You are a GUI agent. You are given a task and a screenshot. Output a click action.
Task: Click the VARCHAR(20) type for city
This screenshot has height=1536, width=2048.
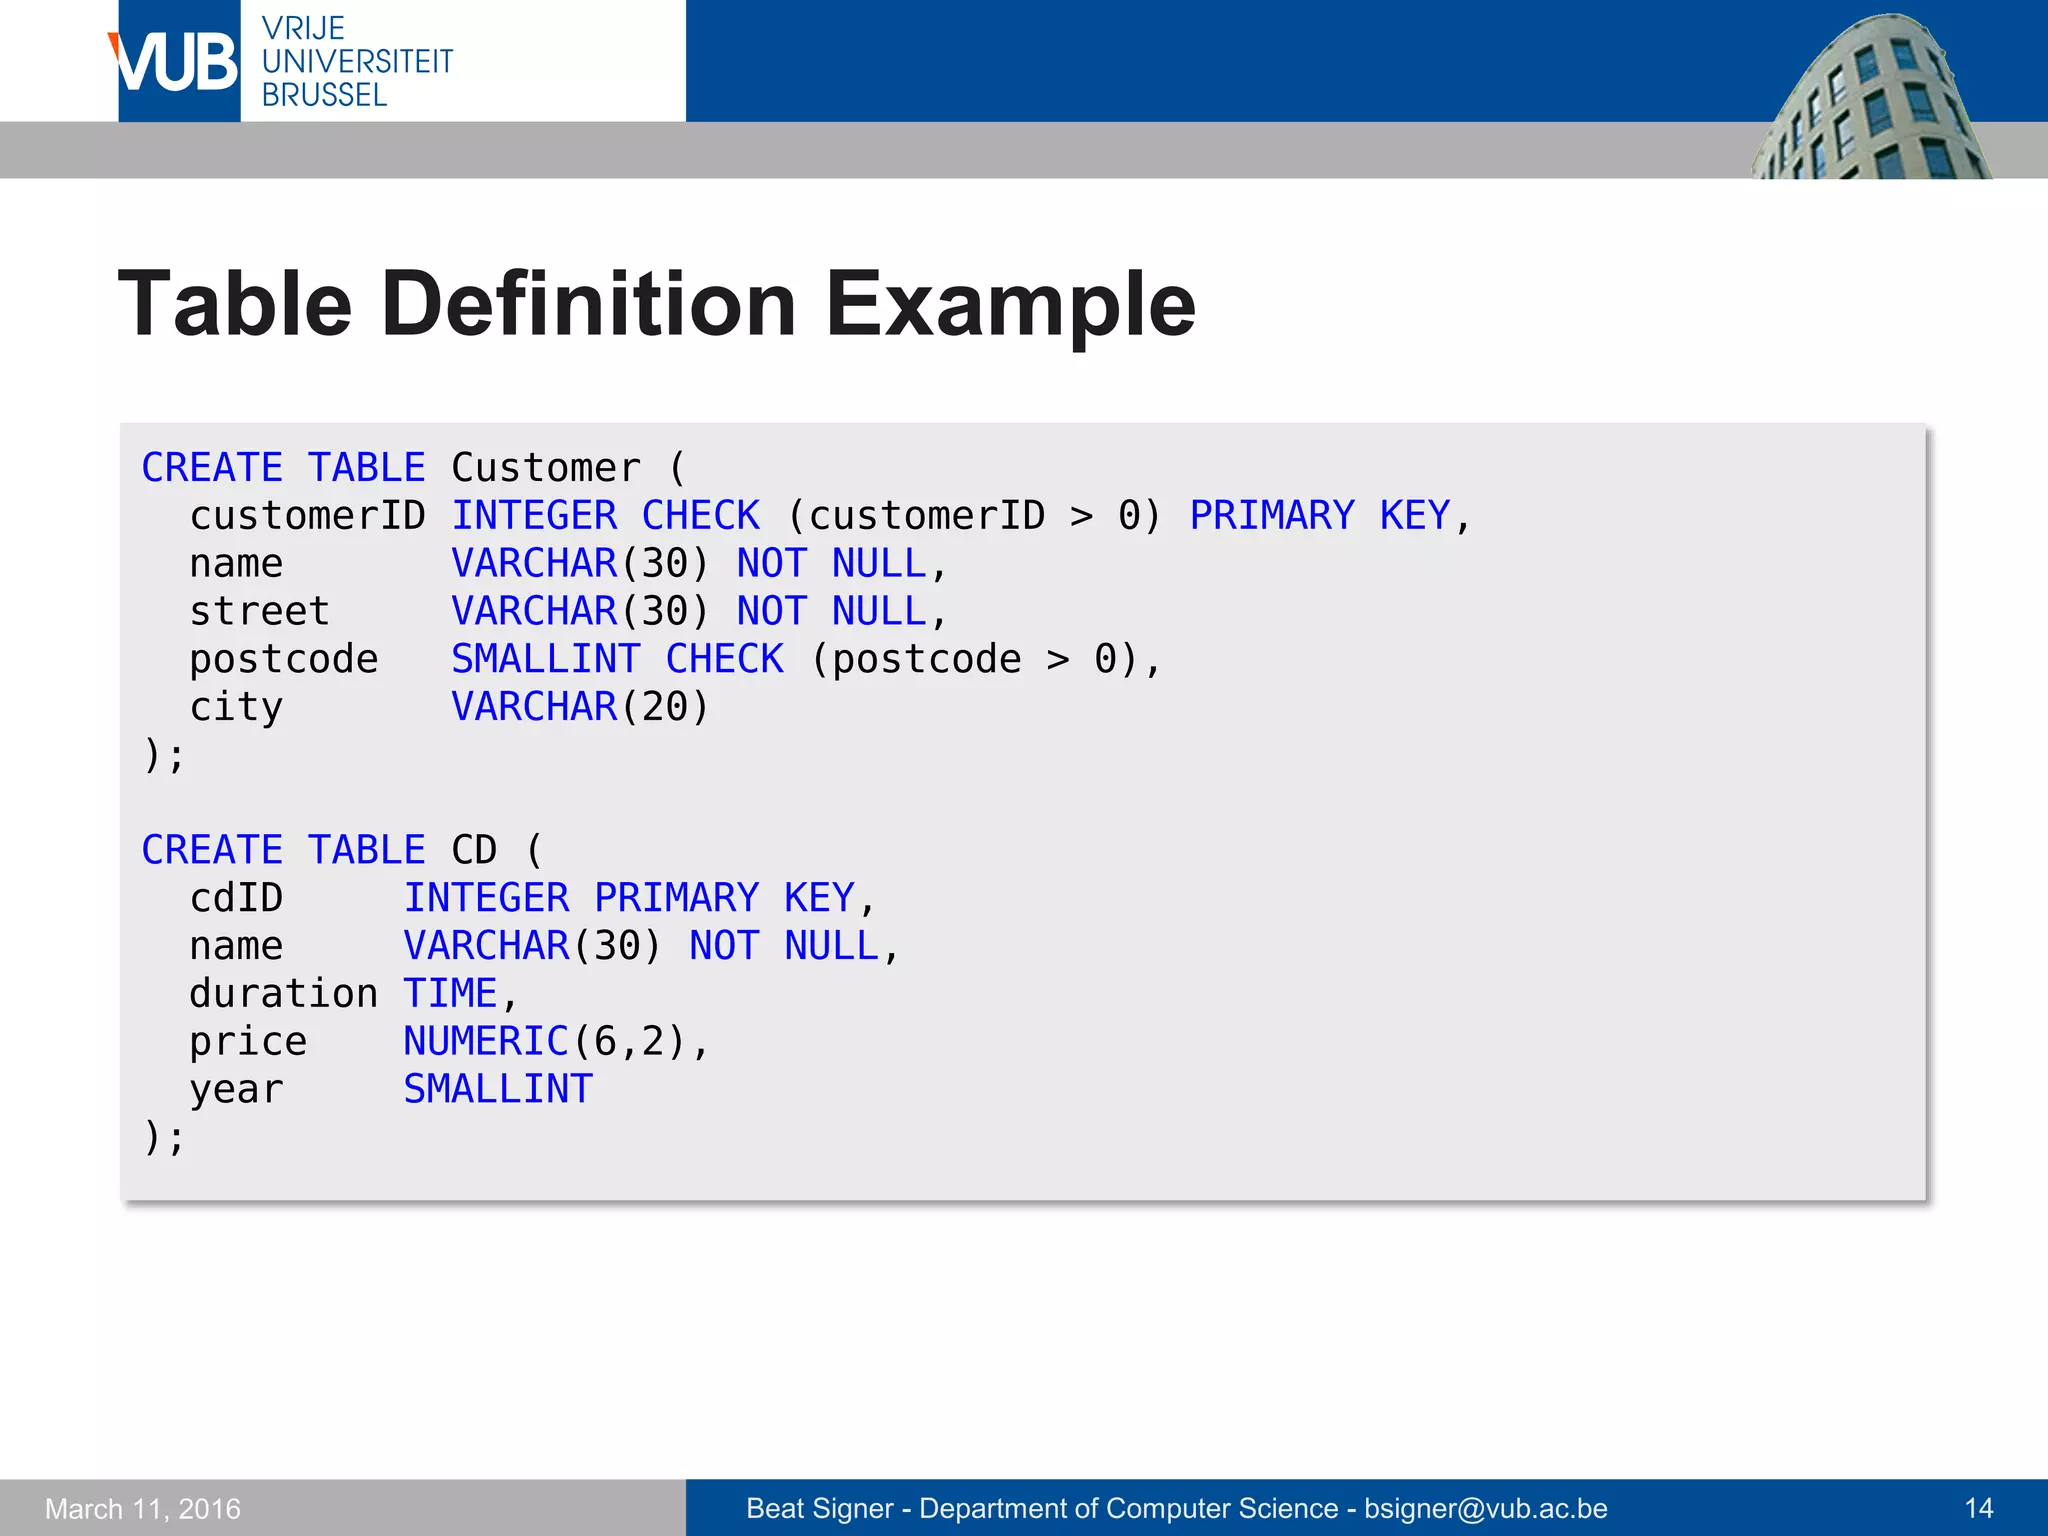coord(580,707)
